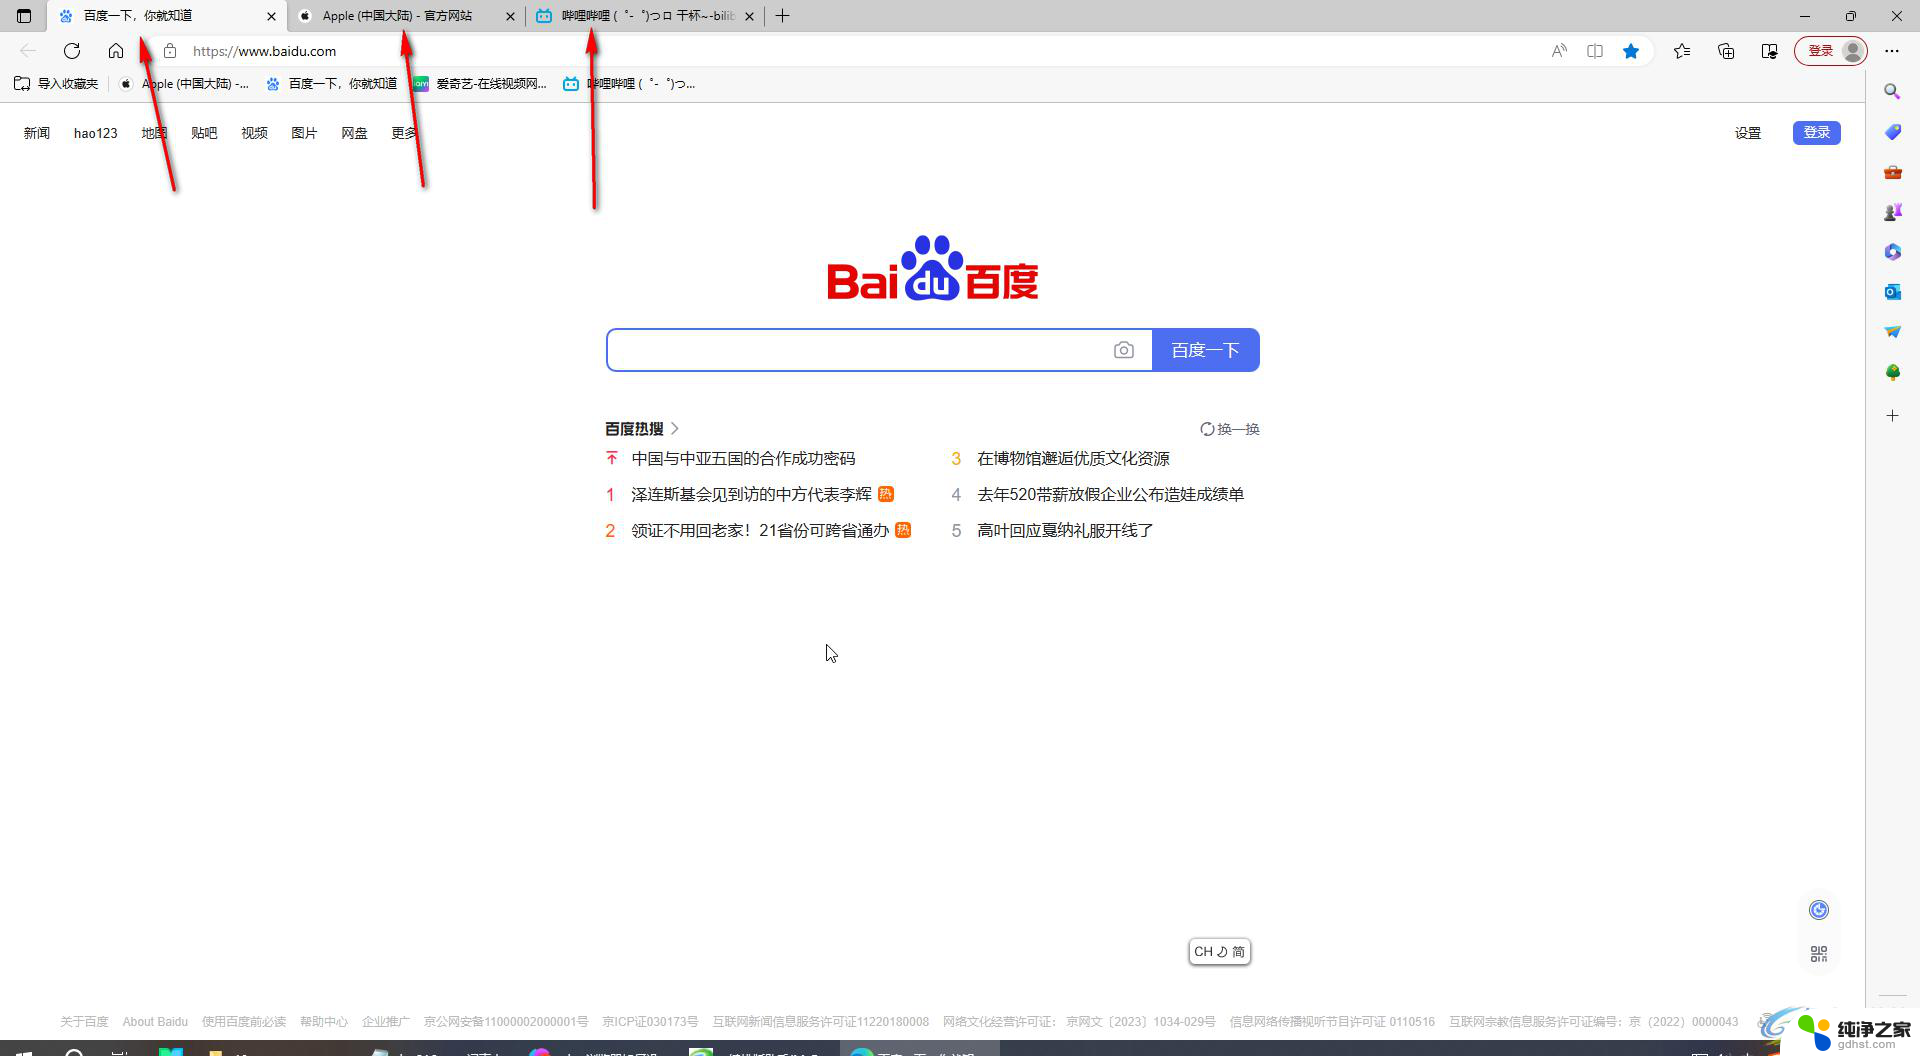Open sidebar Outlook icon
The image size is (1920, 1056).
1892,292
